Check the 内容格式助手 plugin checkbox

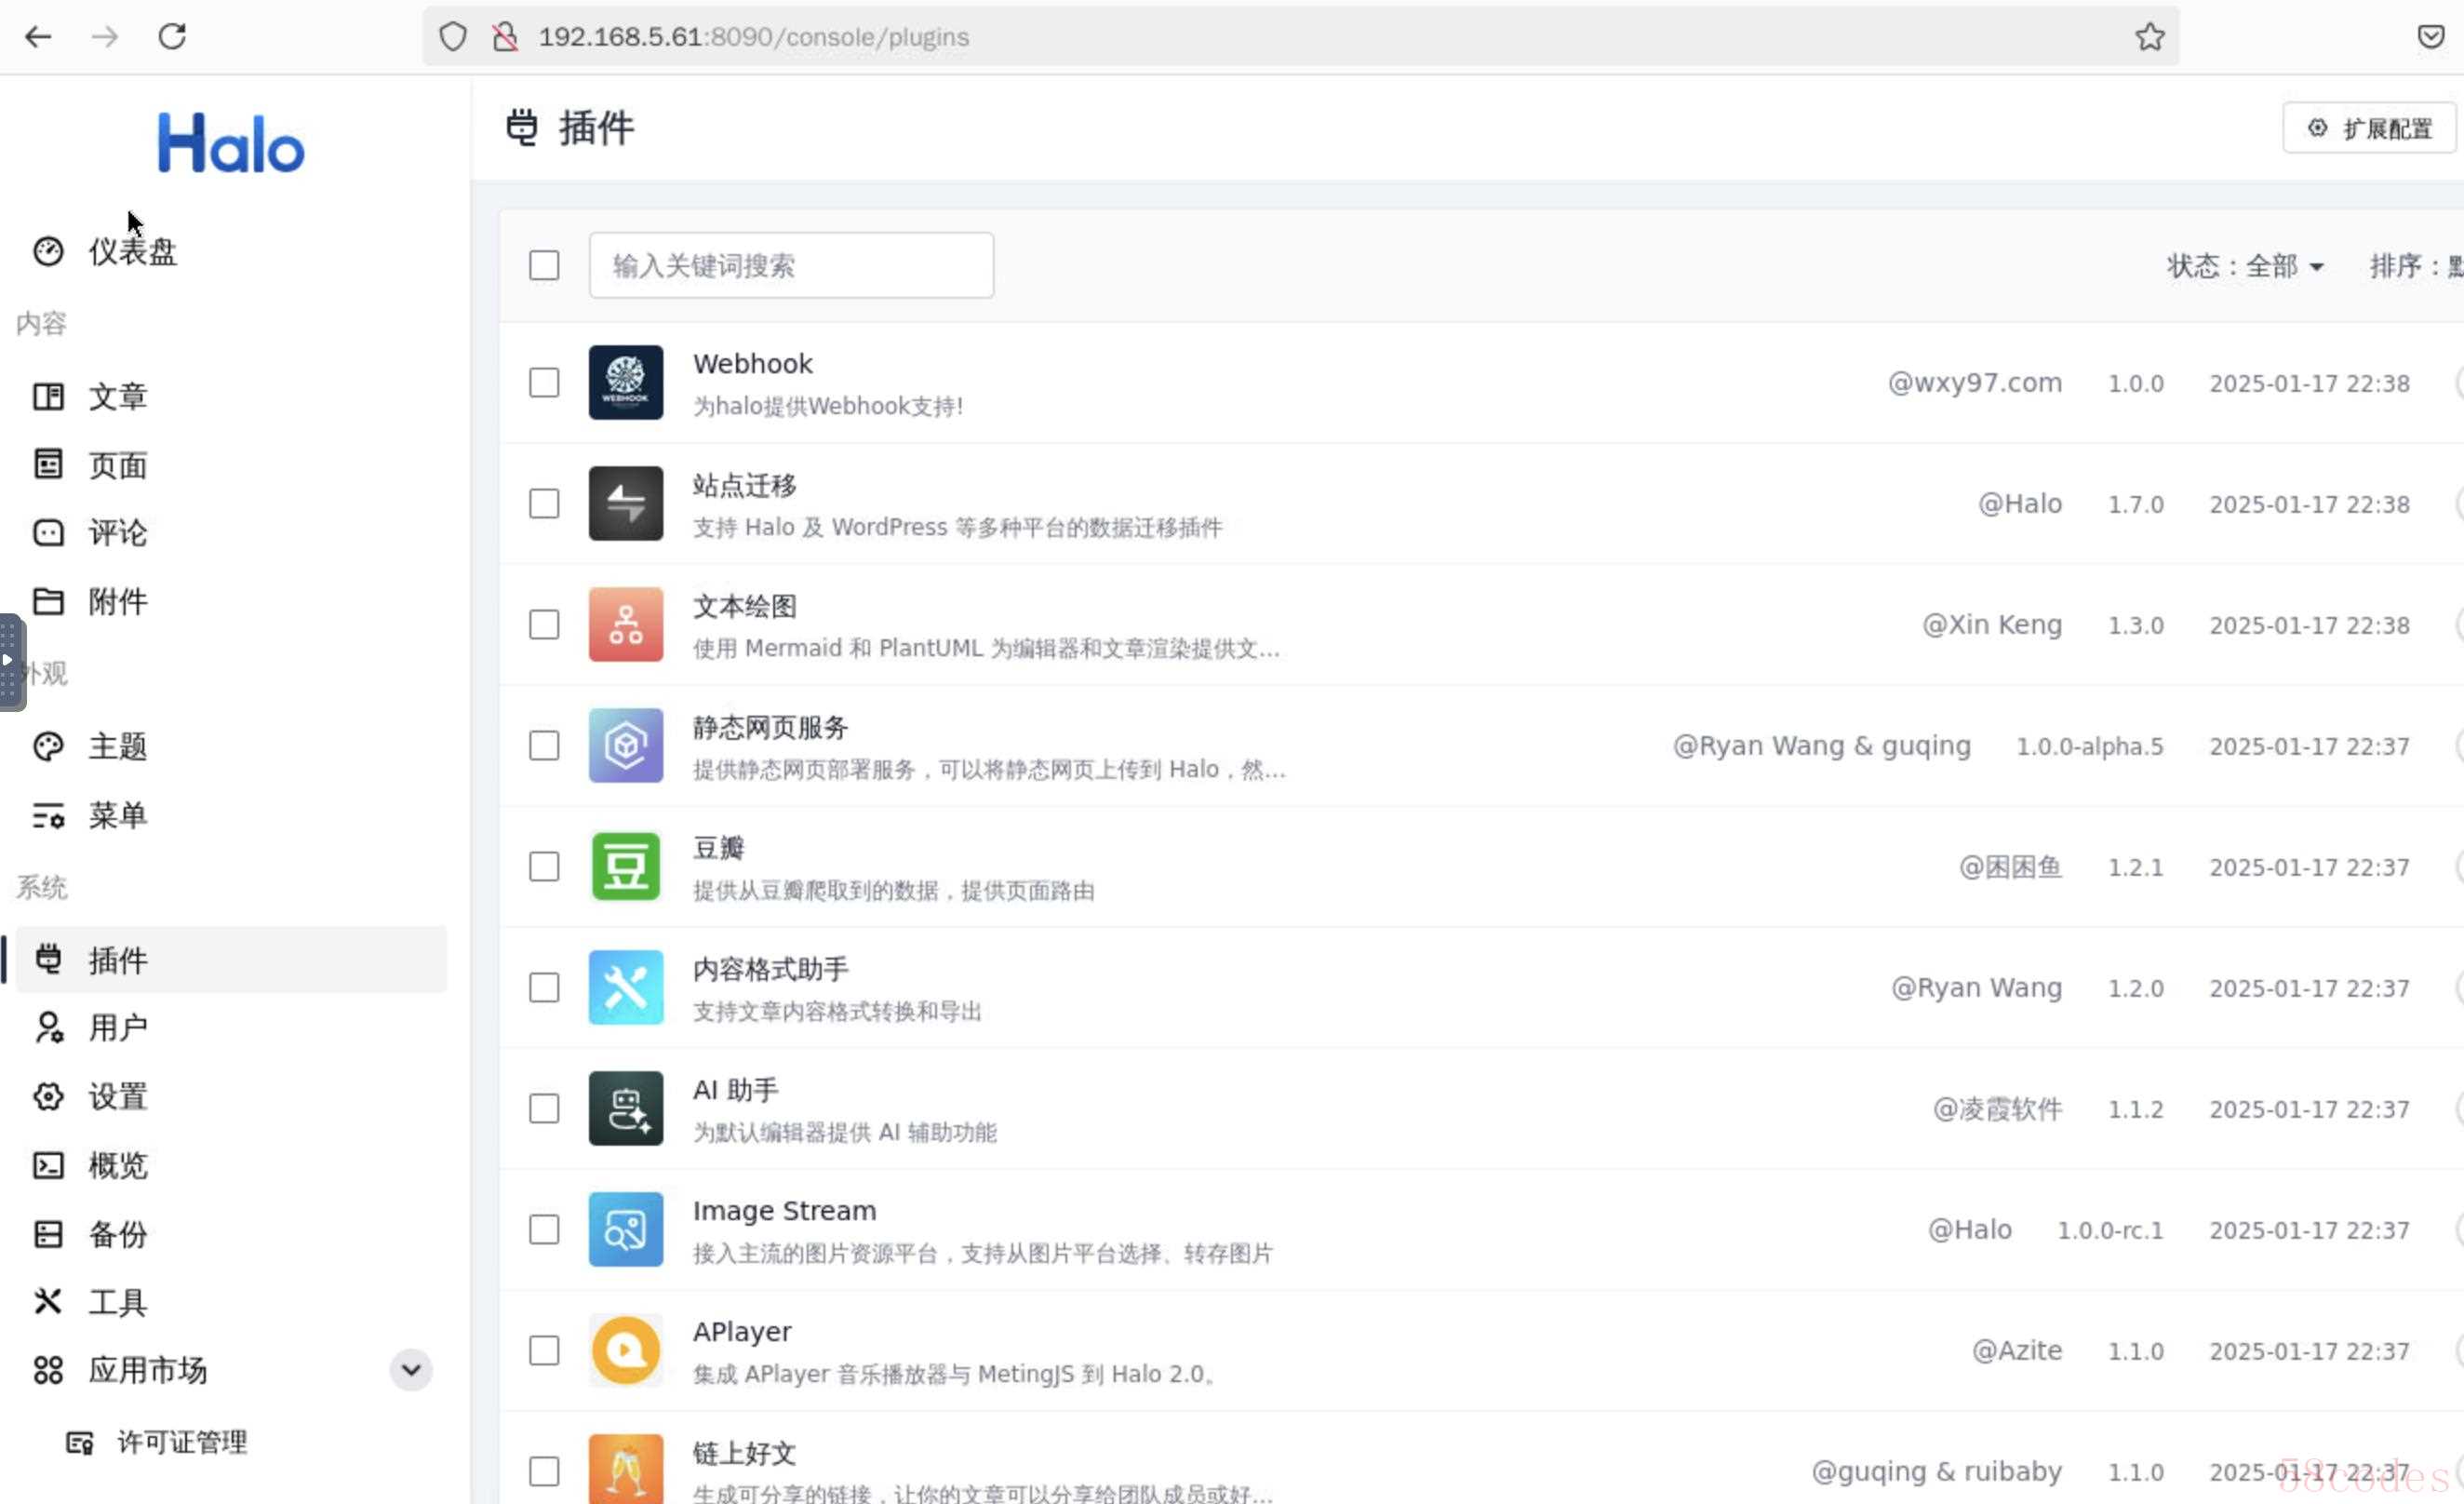[x=544, y=987]
